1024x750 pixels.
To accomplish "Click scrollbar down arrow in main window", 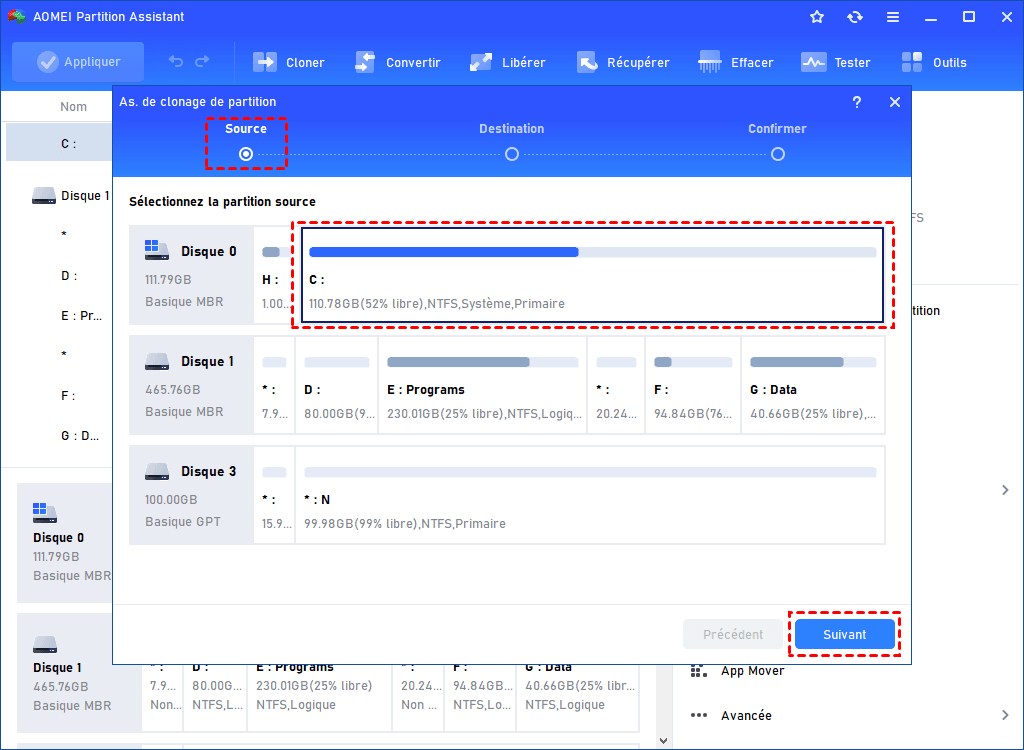I will 664,741.
